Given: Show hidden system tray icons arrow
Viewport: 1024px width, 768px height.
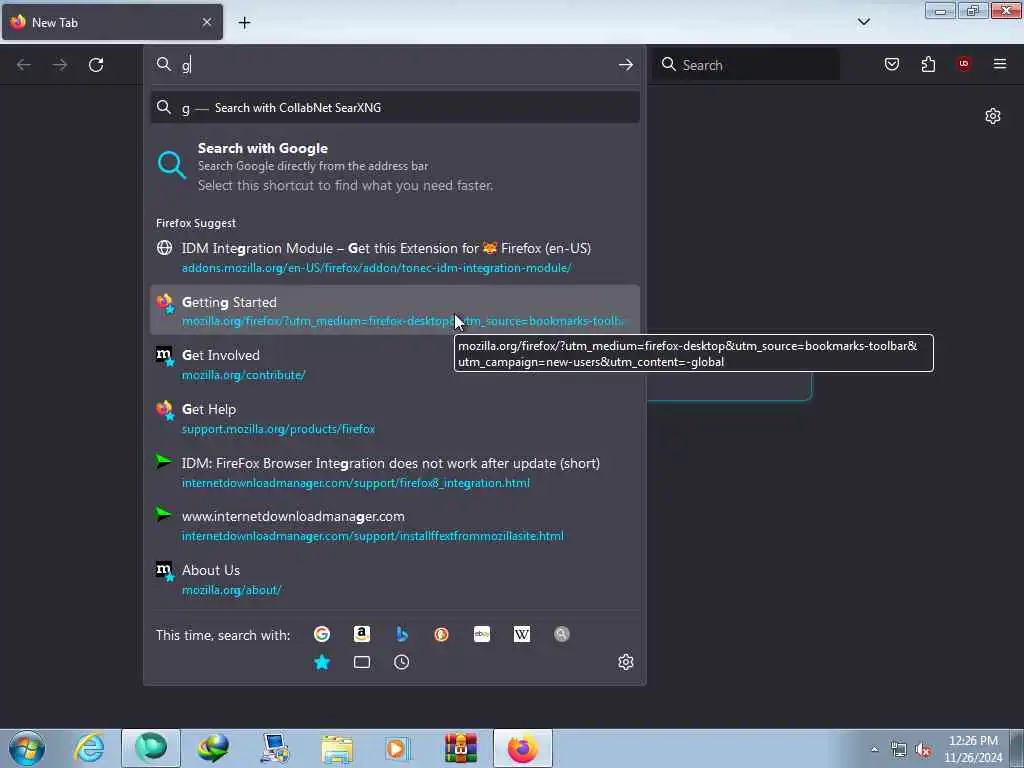Looking at the screenshot, I should [874, 750].
